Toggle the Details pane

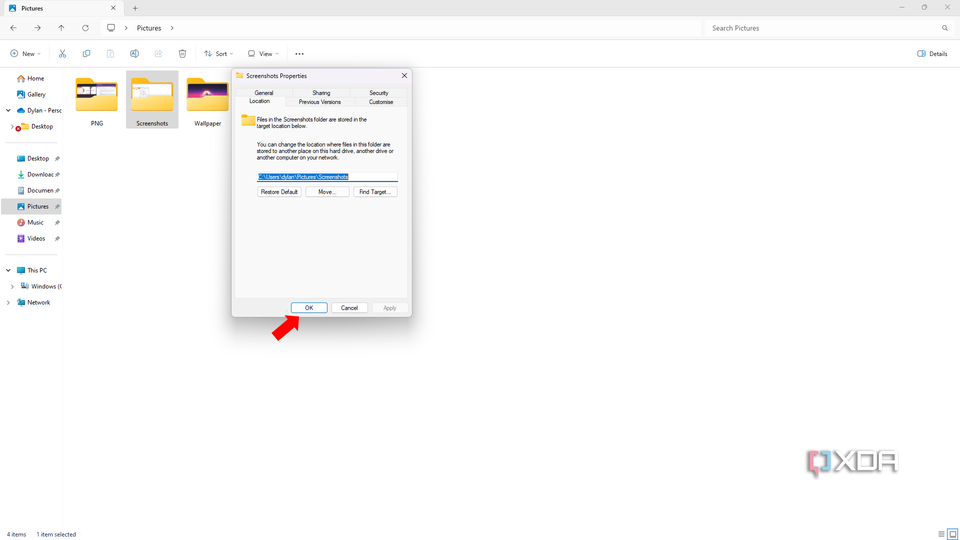point(932,54)
